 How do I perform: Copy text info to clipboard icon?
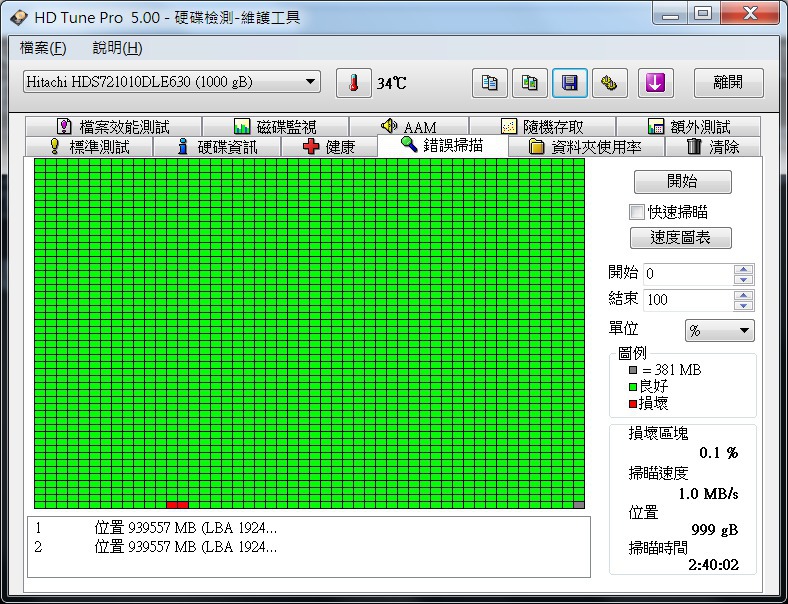tap(489, 83)
